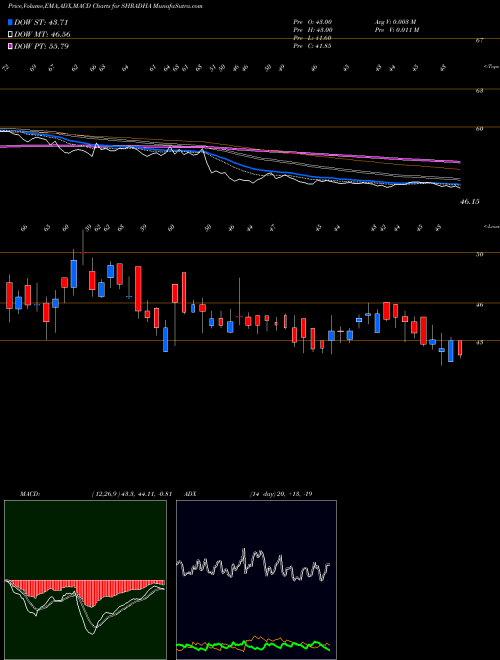Click the 'ADX' panel heading
500x660 pixels.
click(x=190, y=494)
